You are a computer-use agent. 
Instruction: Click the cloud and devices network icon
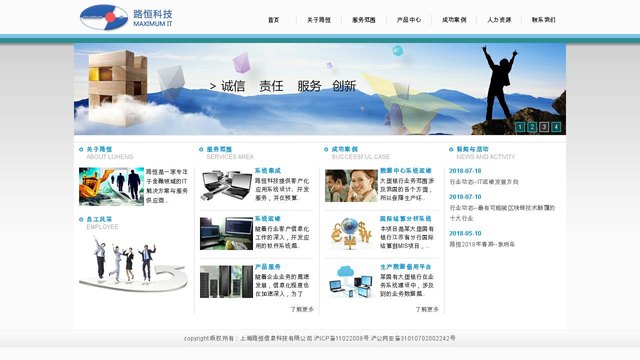(351, 282)
